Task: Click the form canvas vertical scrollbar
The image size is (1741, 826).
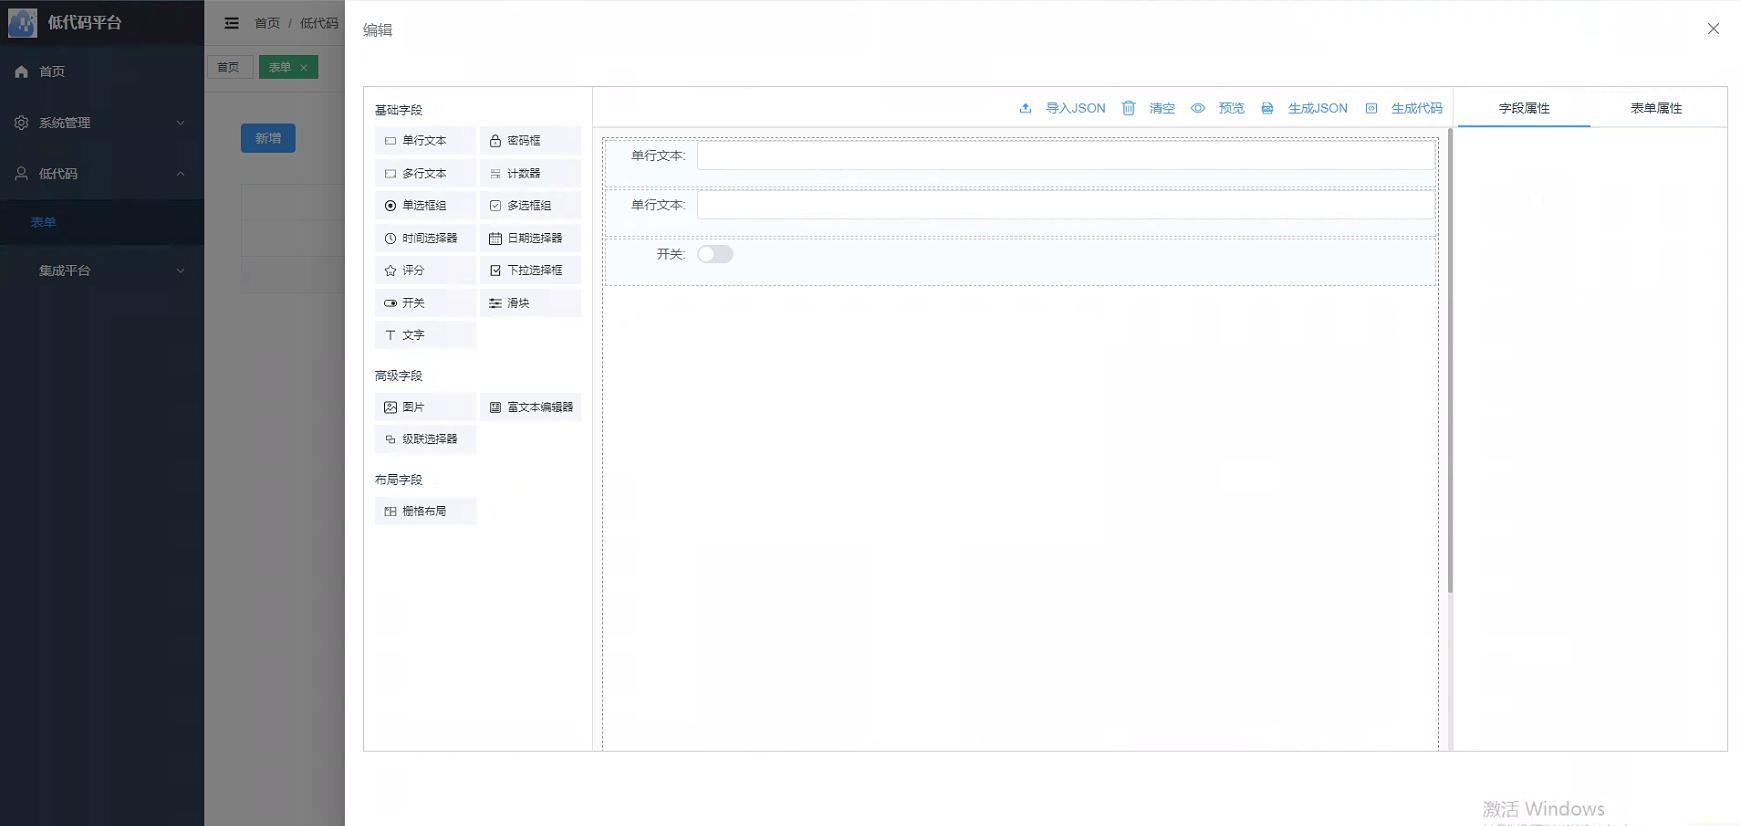Action: click(x=1450, y=360)
